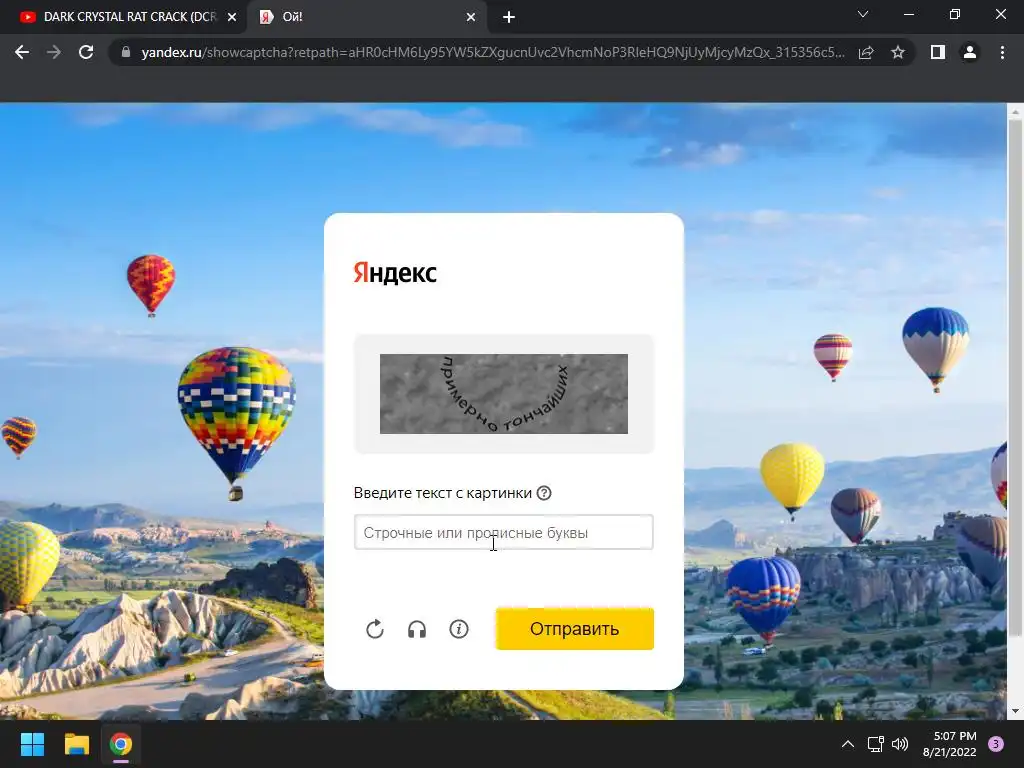Open the clock showing 5:07 PM
Screen dimensions: 1024x768
click(x=950, y=744)
